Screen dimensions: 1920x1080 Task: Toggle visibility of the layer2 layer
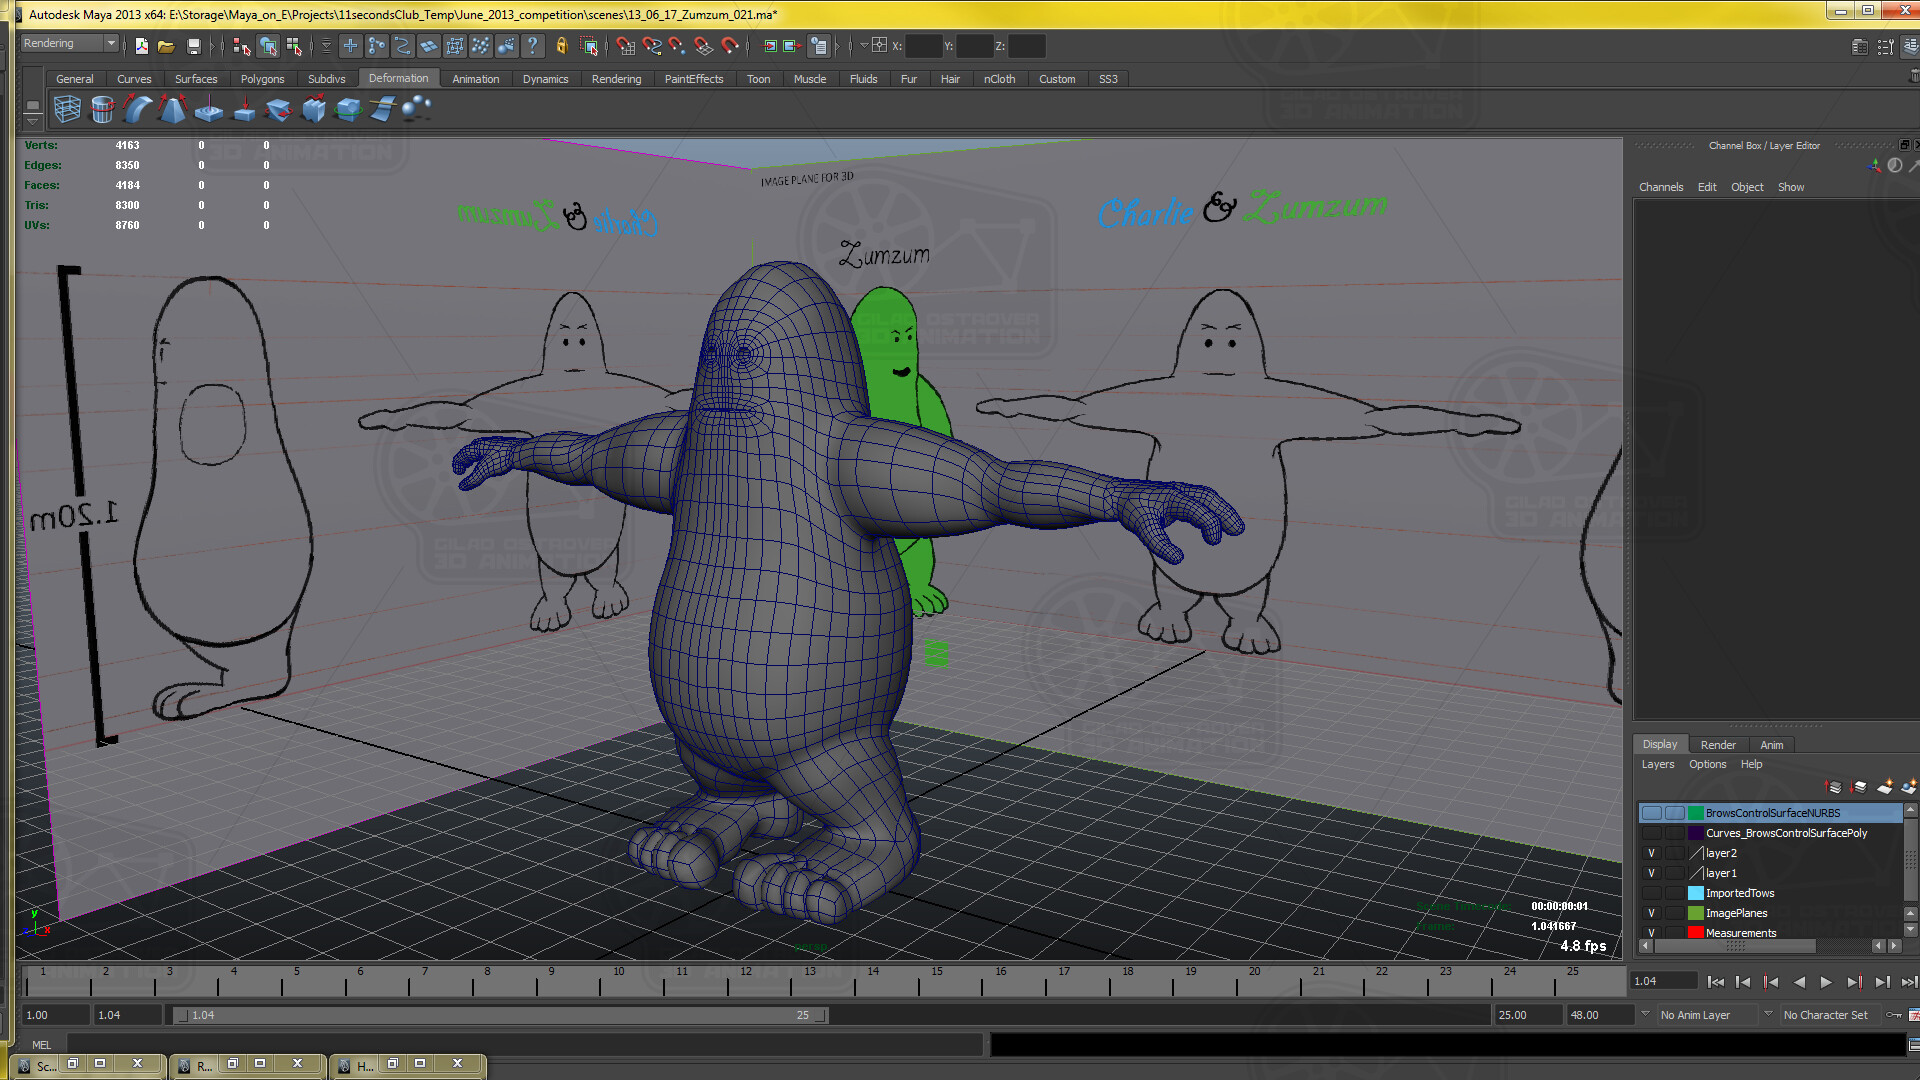[1651, 853]
